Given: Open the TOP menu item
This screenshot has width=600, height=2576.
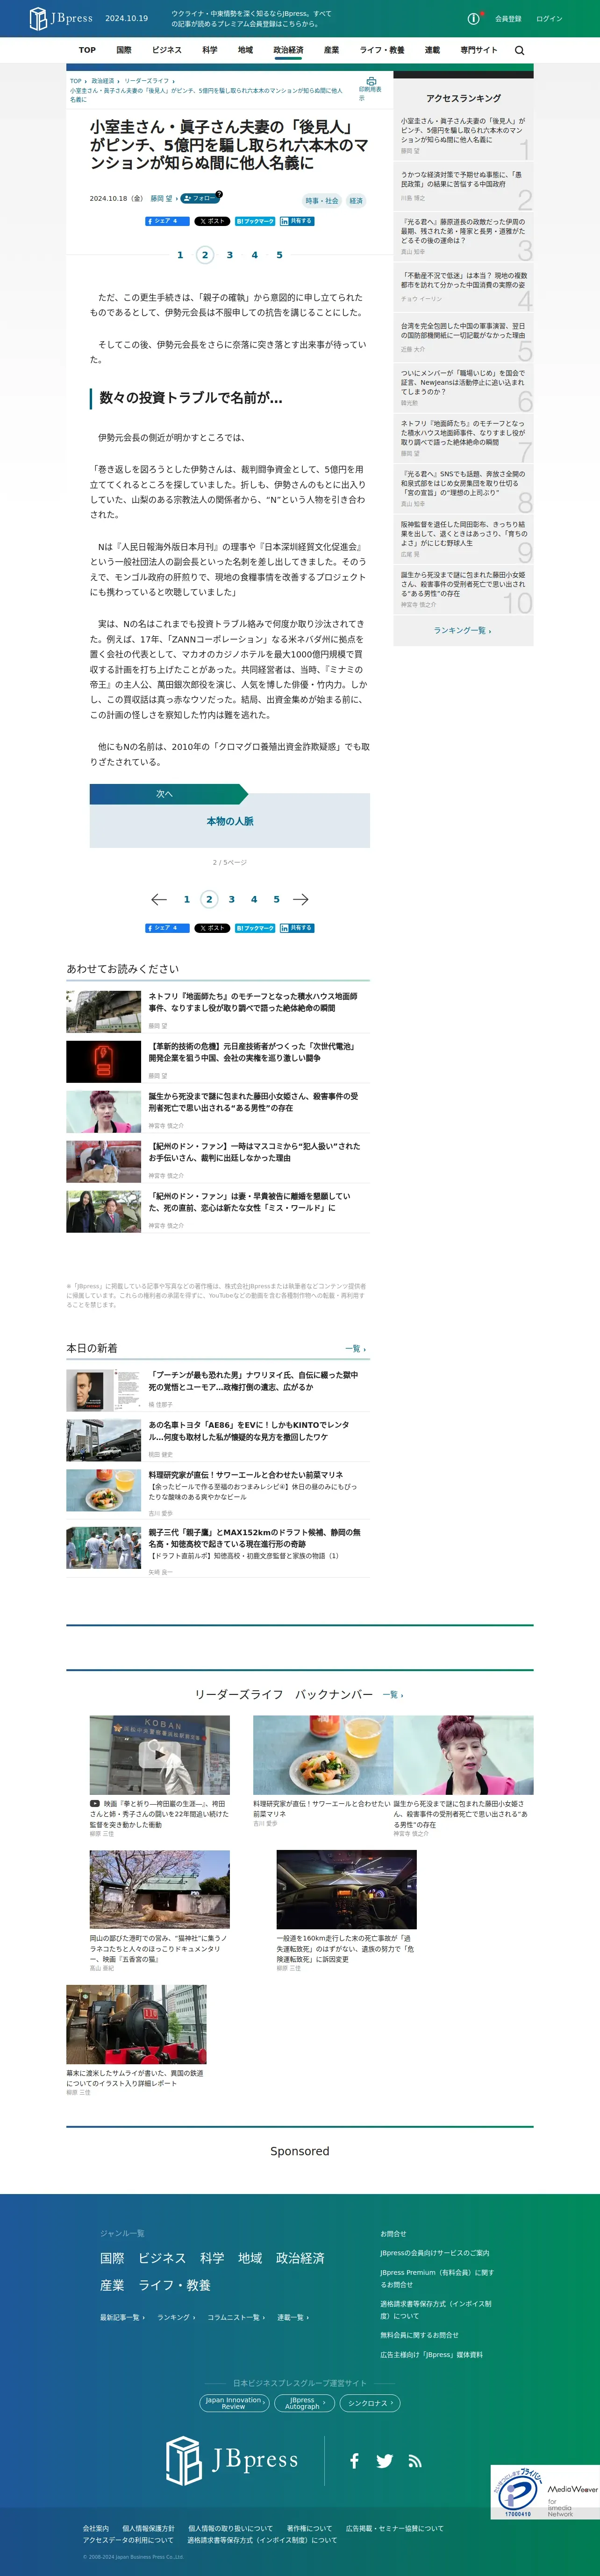Looking at the screenshot, I should [88, 50].
